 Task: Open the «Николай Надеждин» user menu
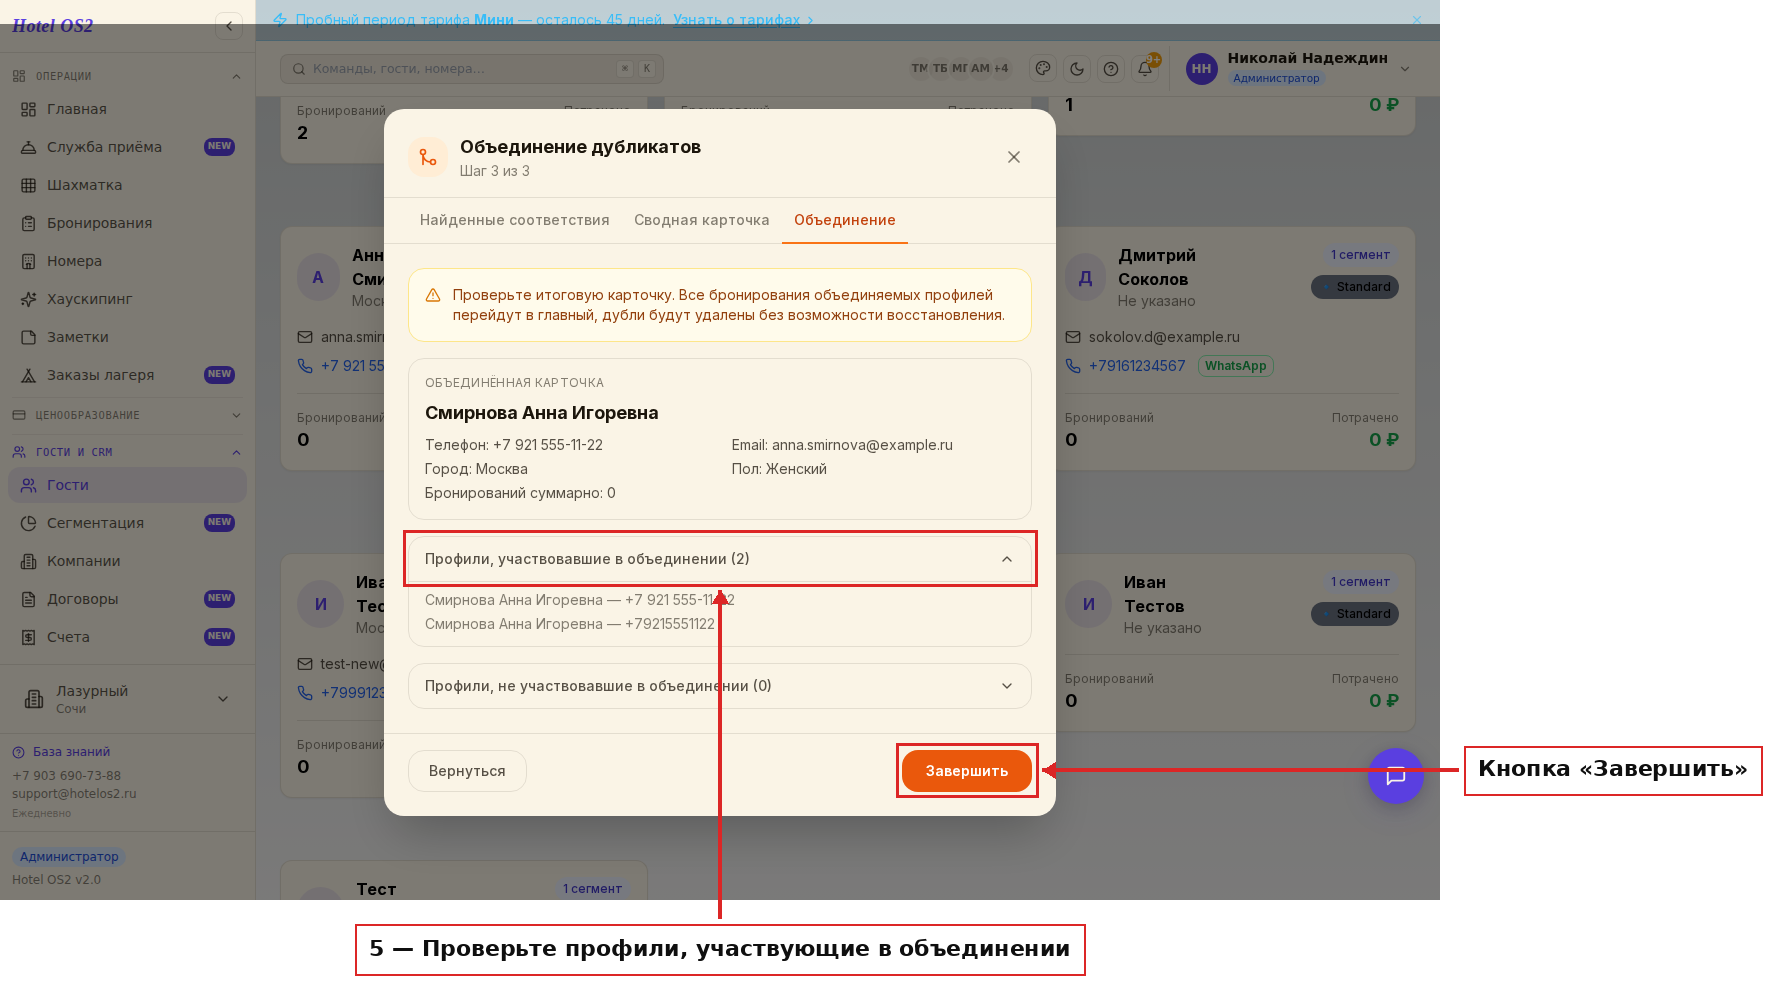coord(1300,68)
